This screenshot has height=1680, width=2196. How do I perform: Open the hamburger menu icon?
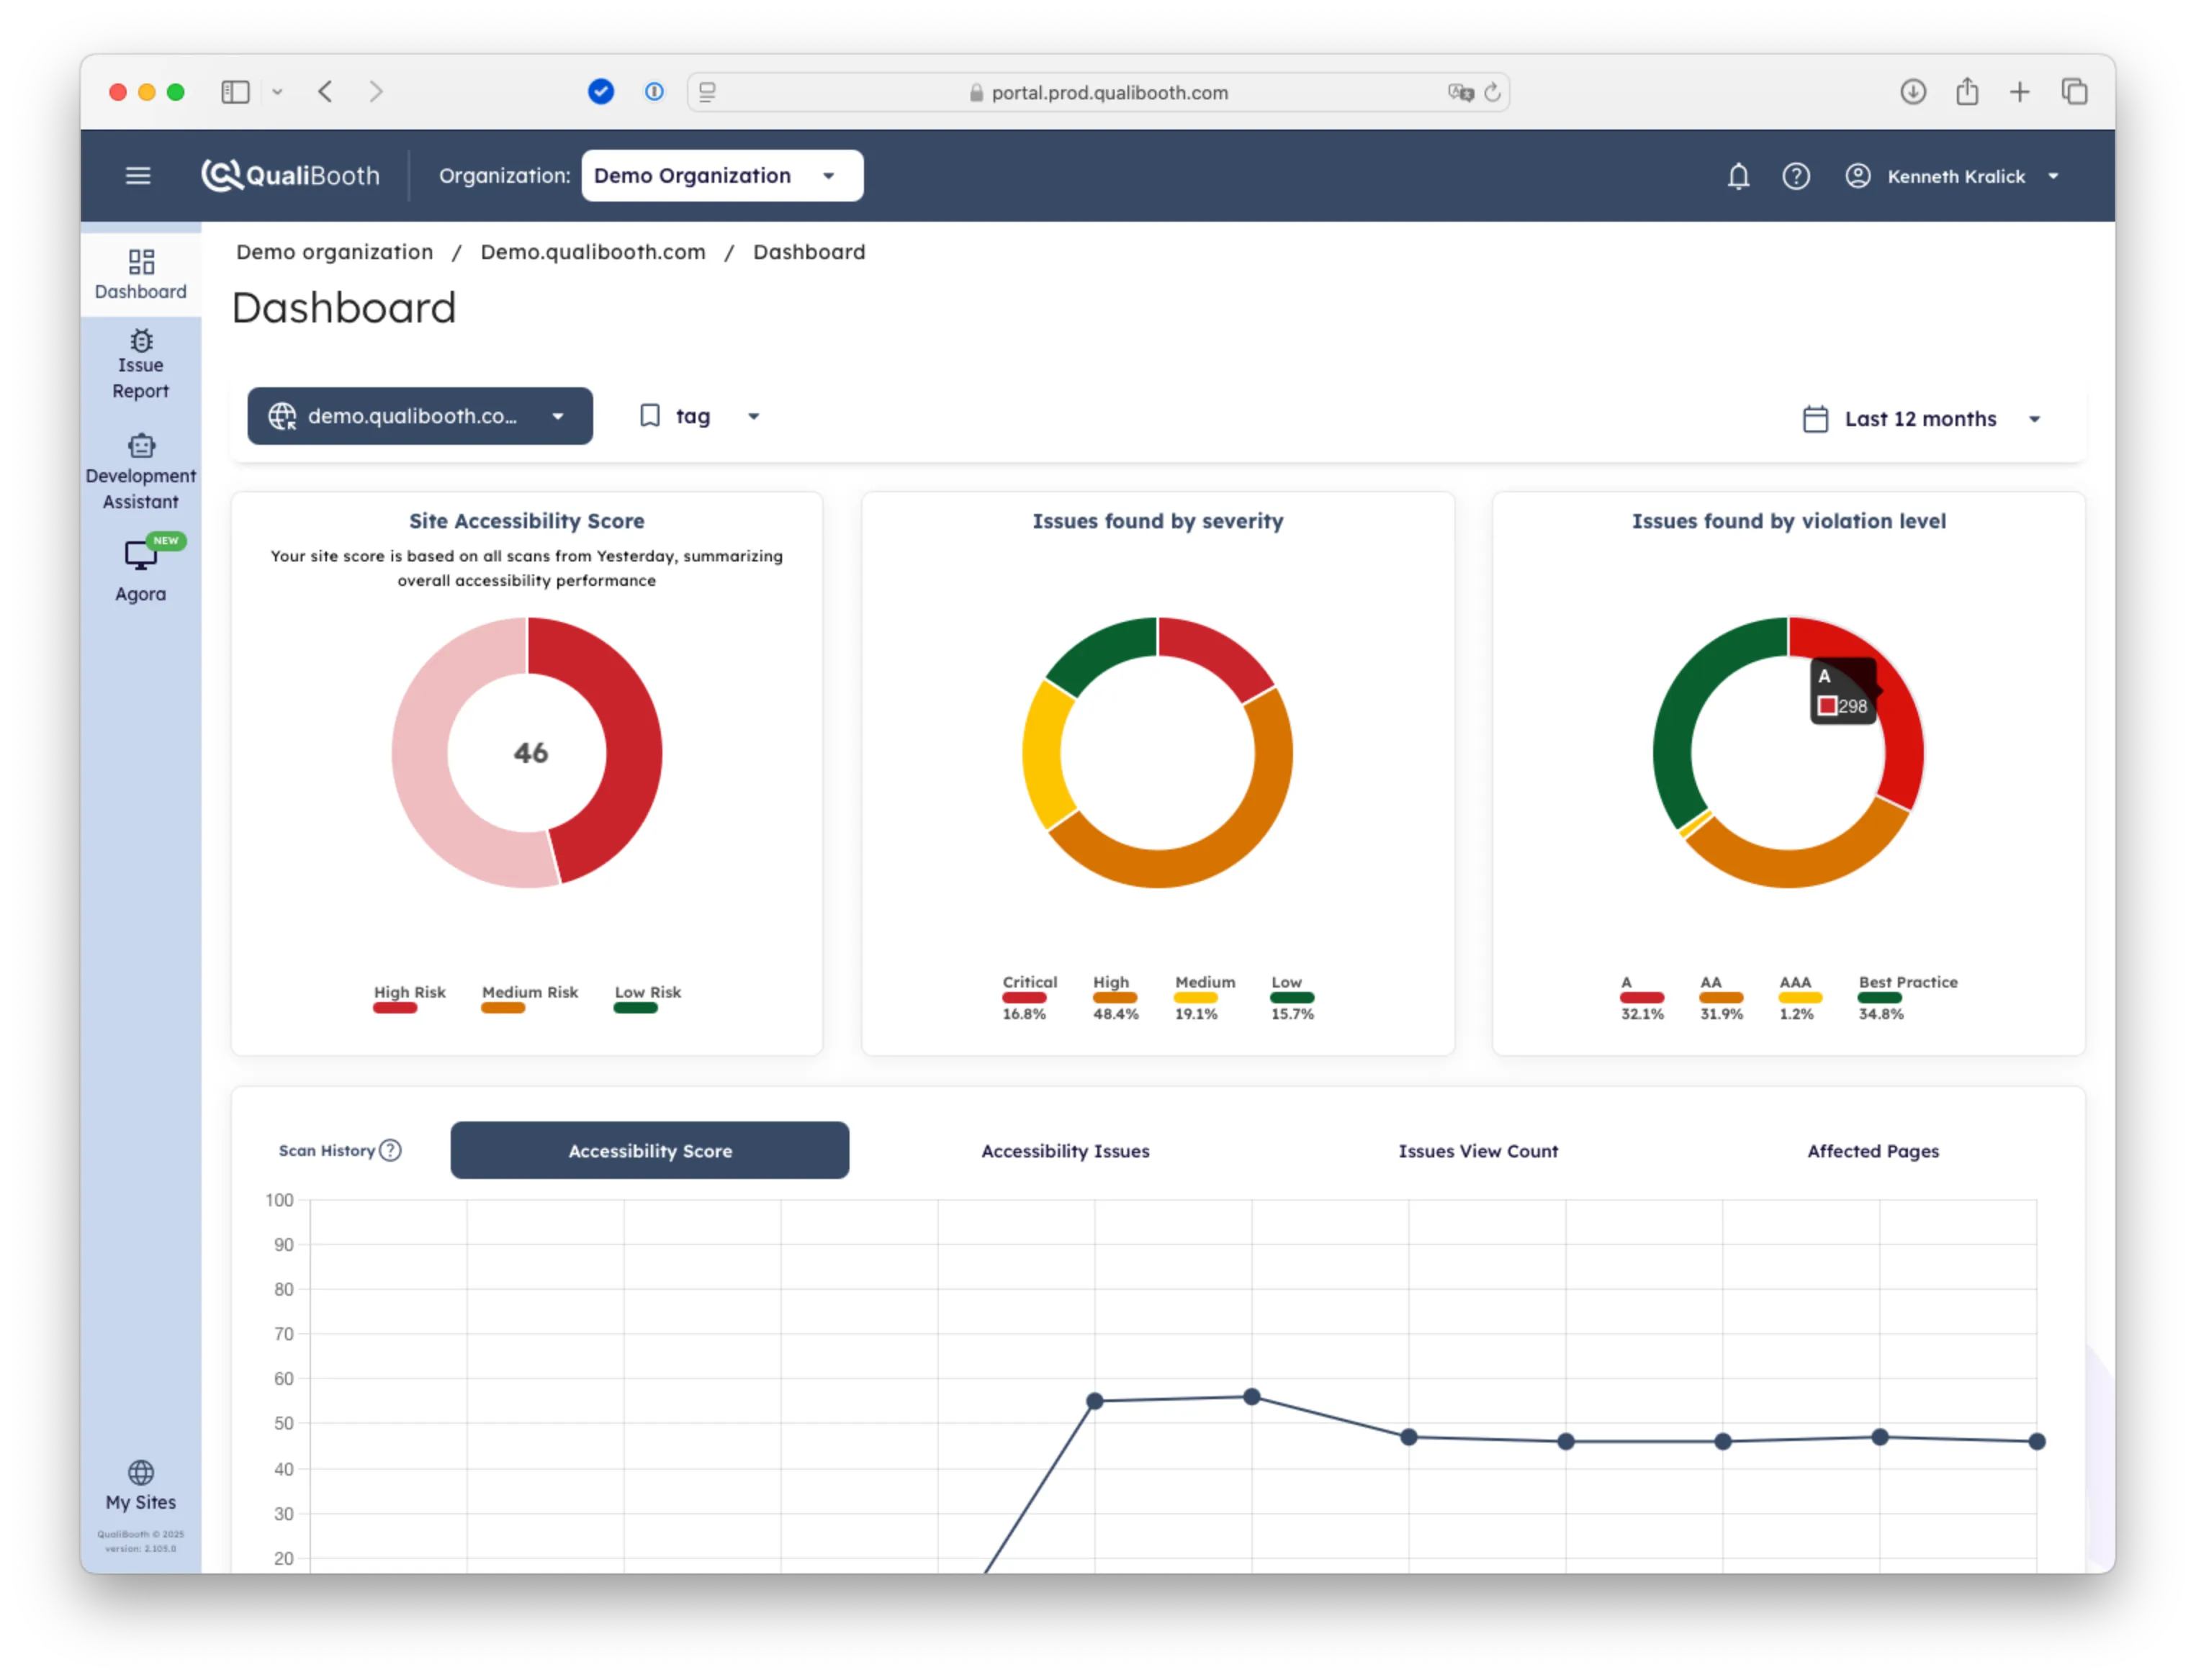[138, 176]
